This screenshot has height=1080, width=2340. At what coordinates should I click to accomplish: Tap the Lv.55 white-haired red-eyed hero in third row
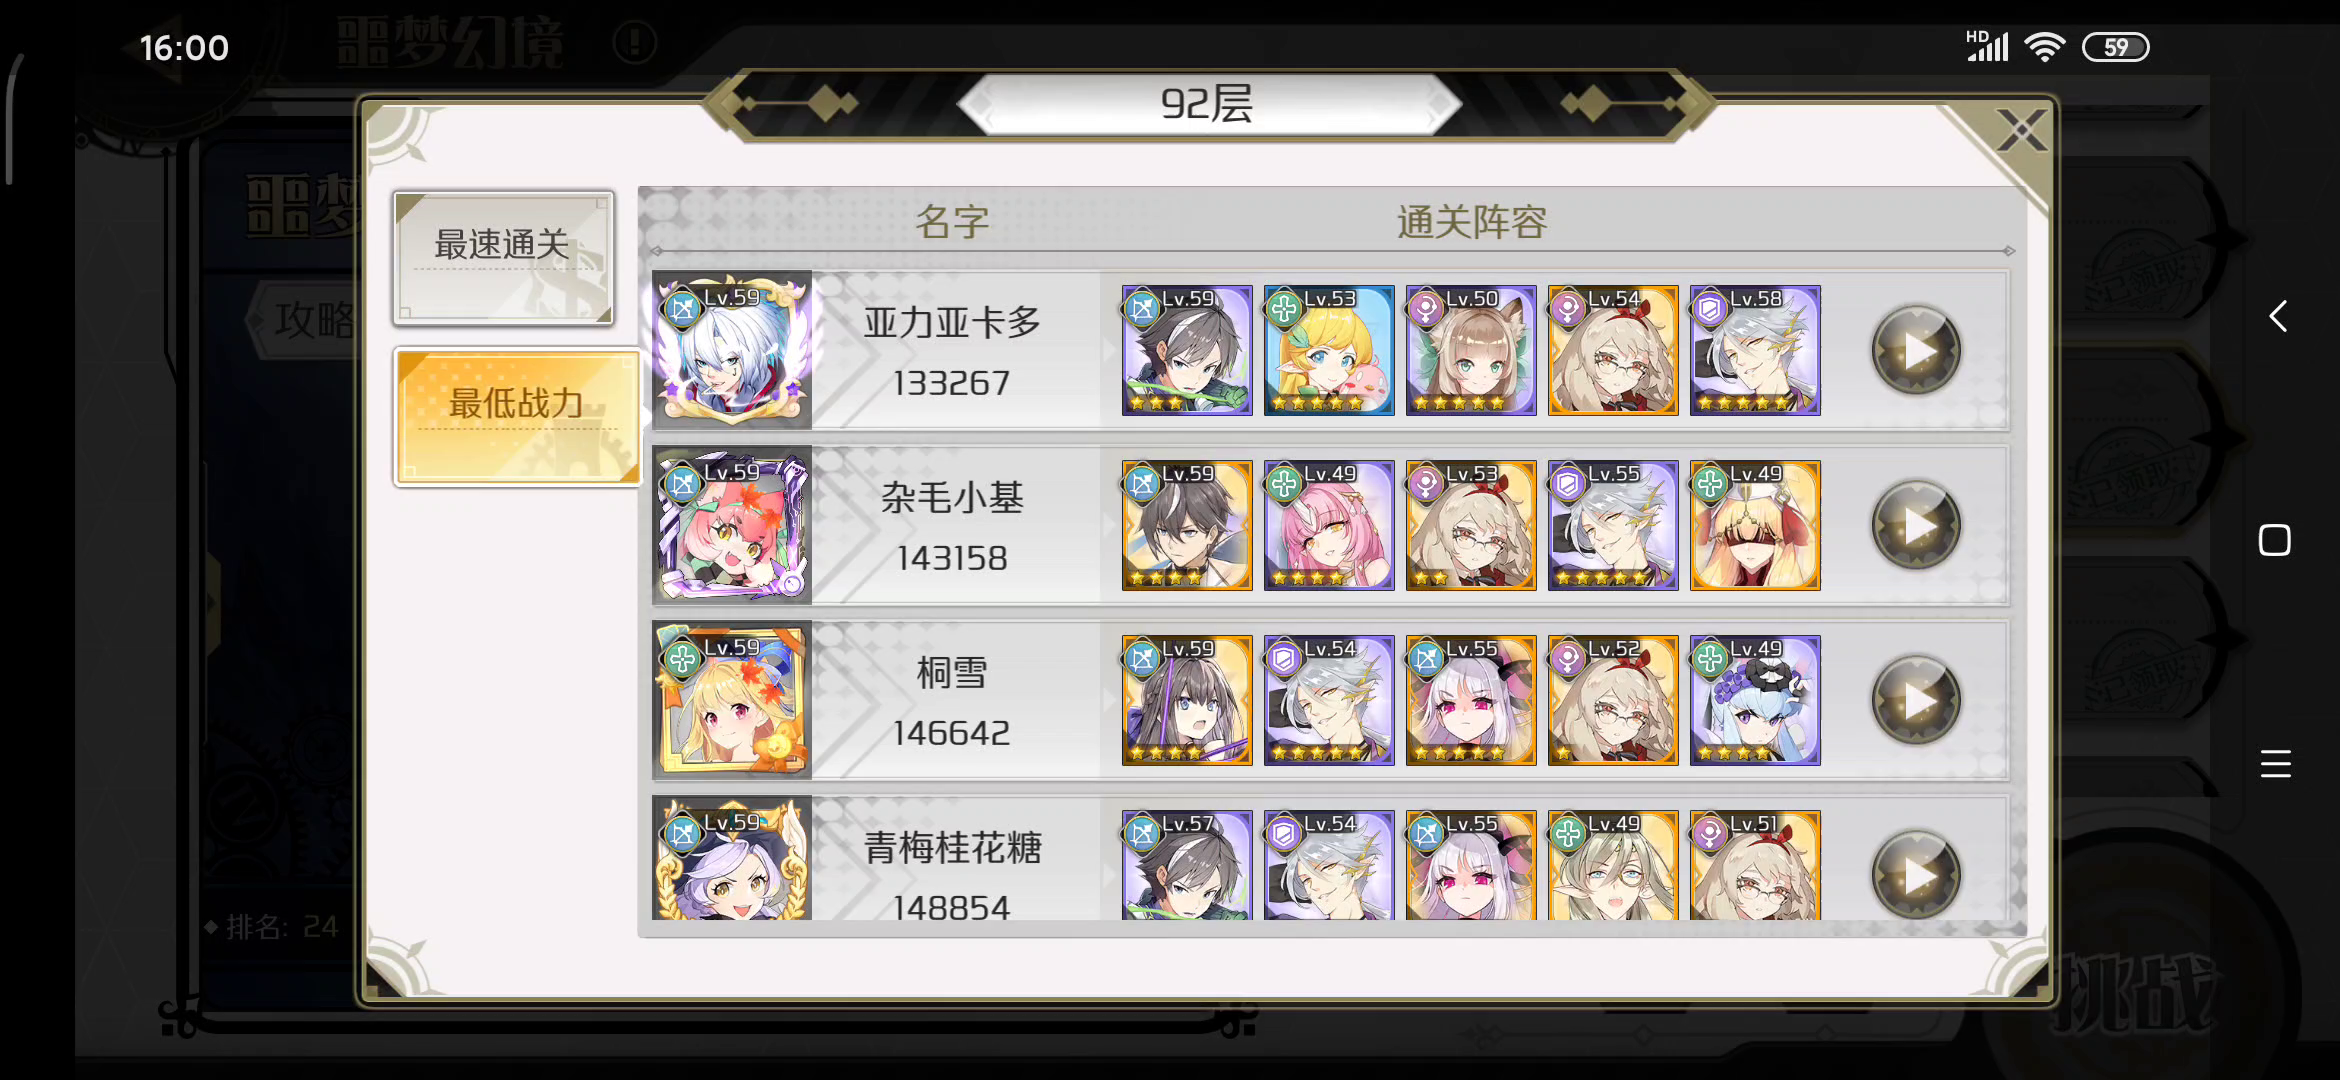(1471, 700)
